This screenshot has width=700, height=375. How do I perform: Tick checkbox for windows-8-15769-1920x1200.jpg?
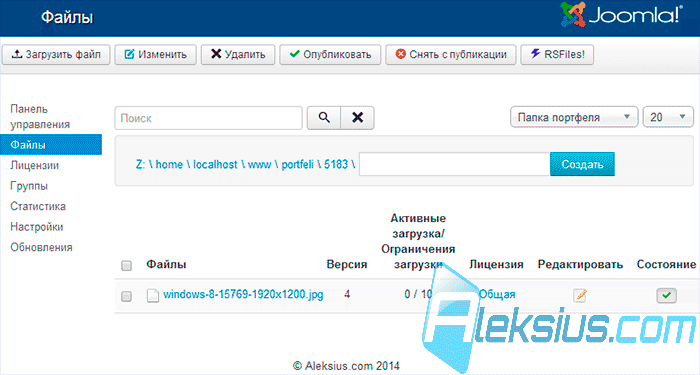(126, 296)
